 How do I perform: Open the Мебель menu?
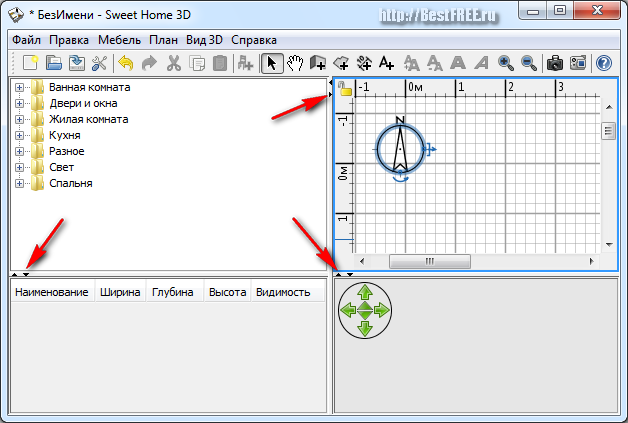point(119,40)
